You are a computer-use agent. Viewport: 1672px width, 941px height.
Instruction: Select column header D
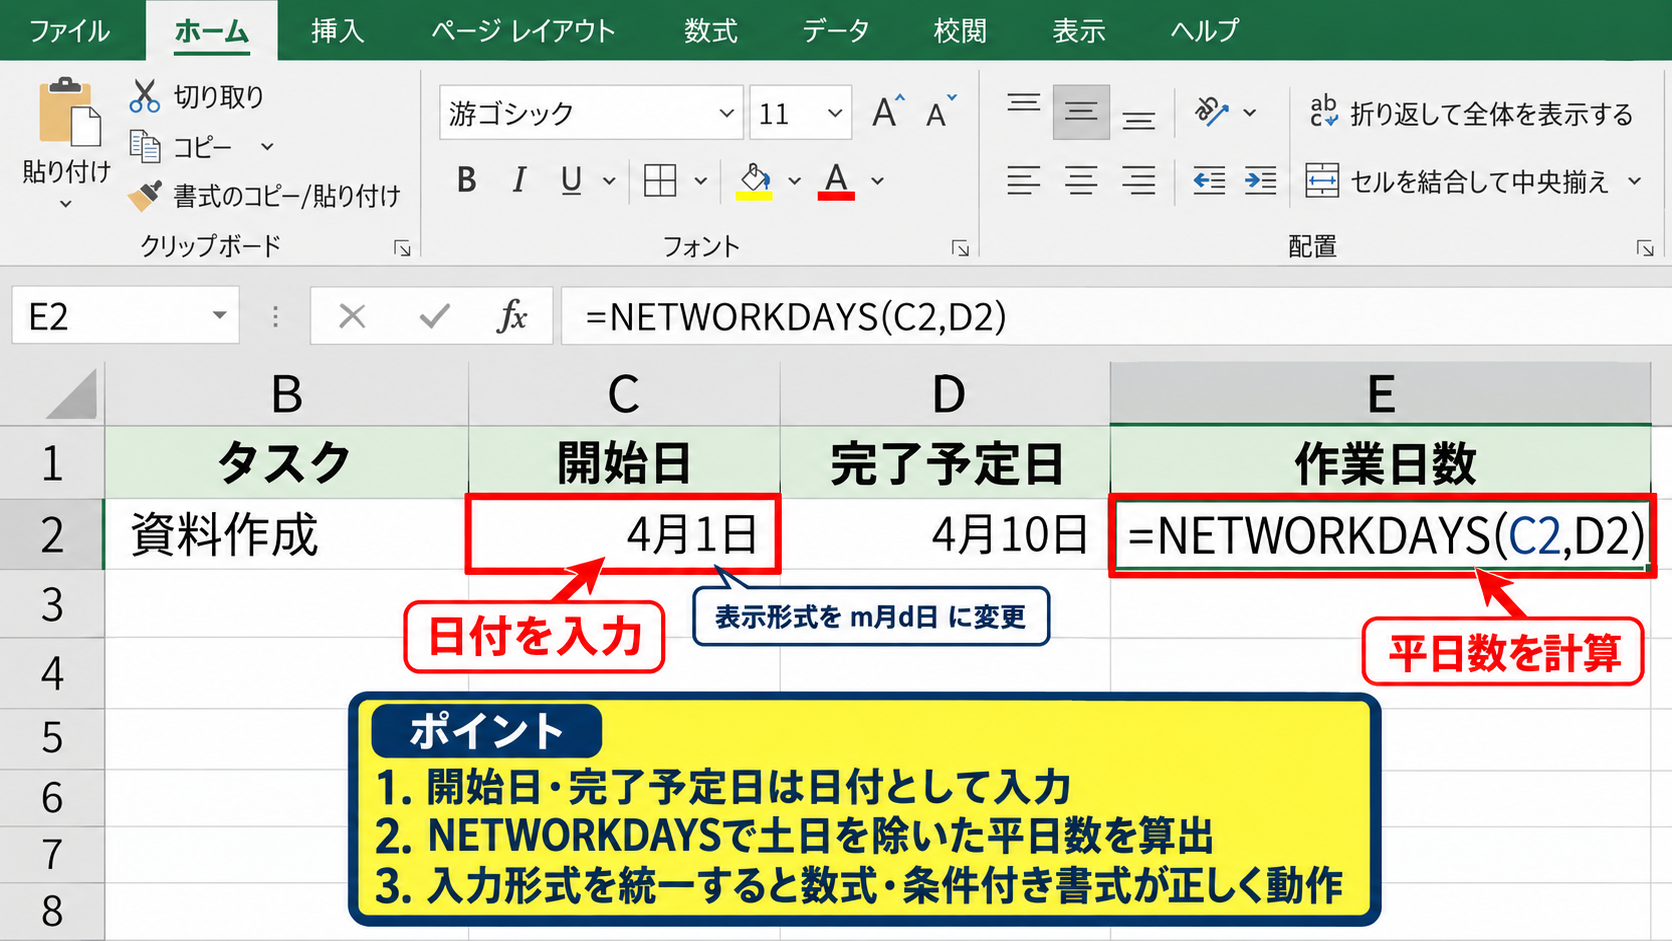click(x=946, y=394)
